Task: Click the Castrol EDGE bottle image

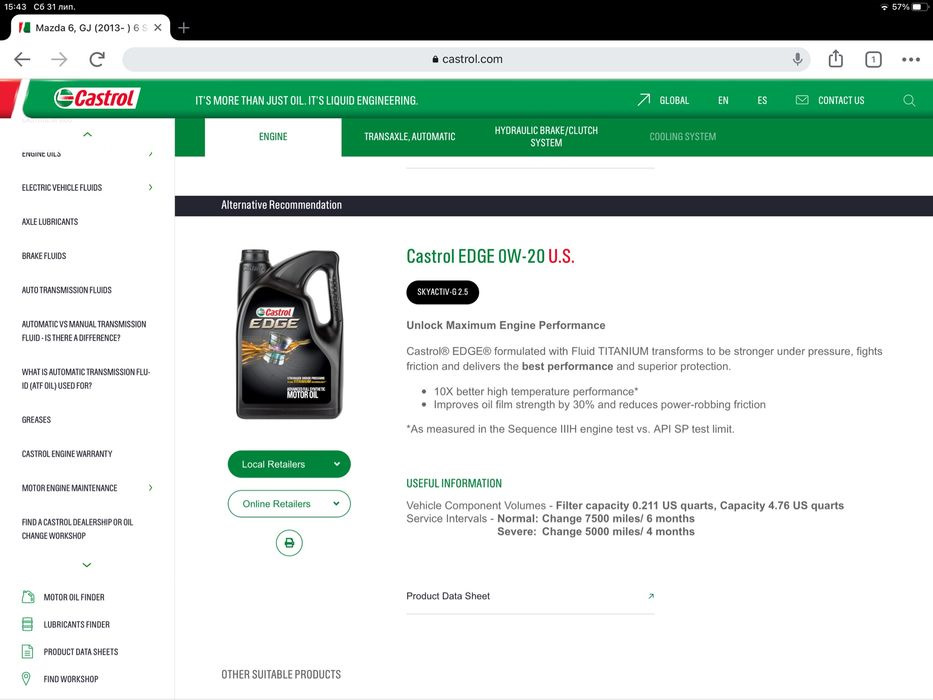Action: click(289, 334)
